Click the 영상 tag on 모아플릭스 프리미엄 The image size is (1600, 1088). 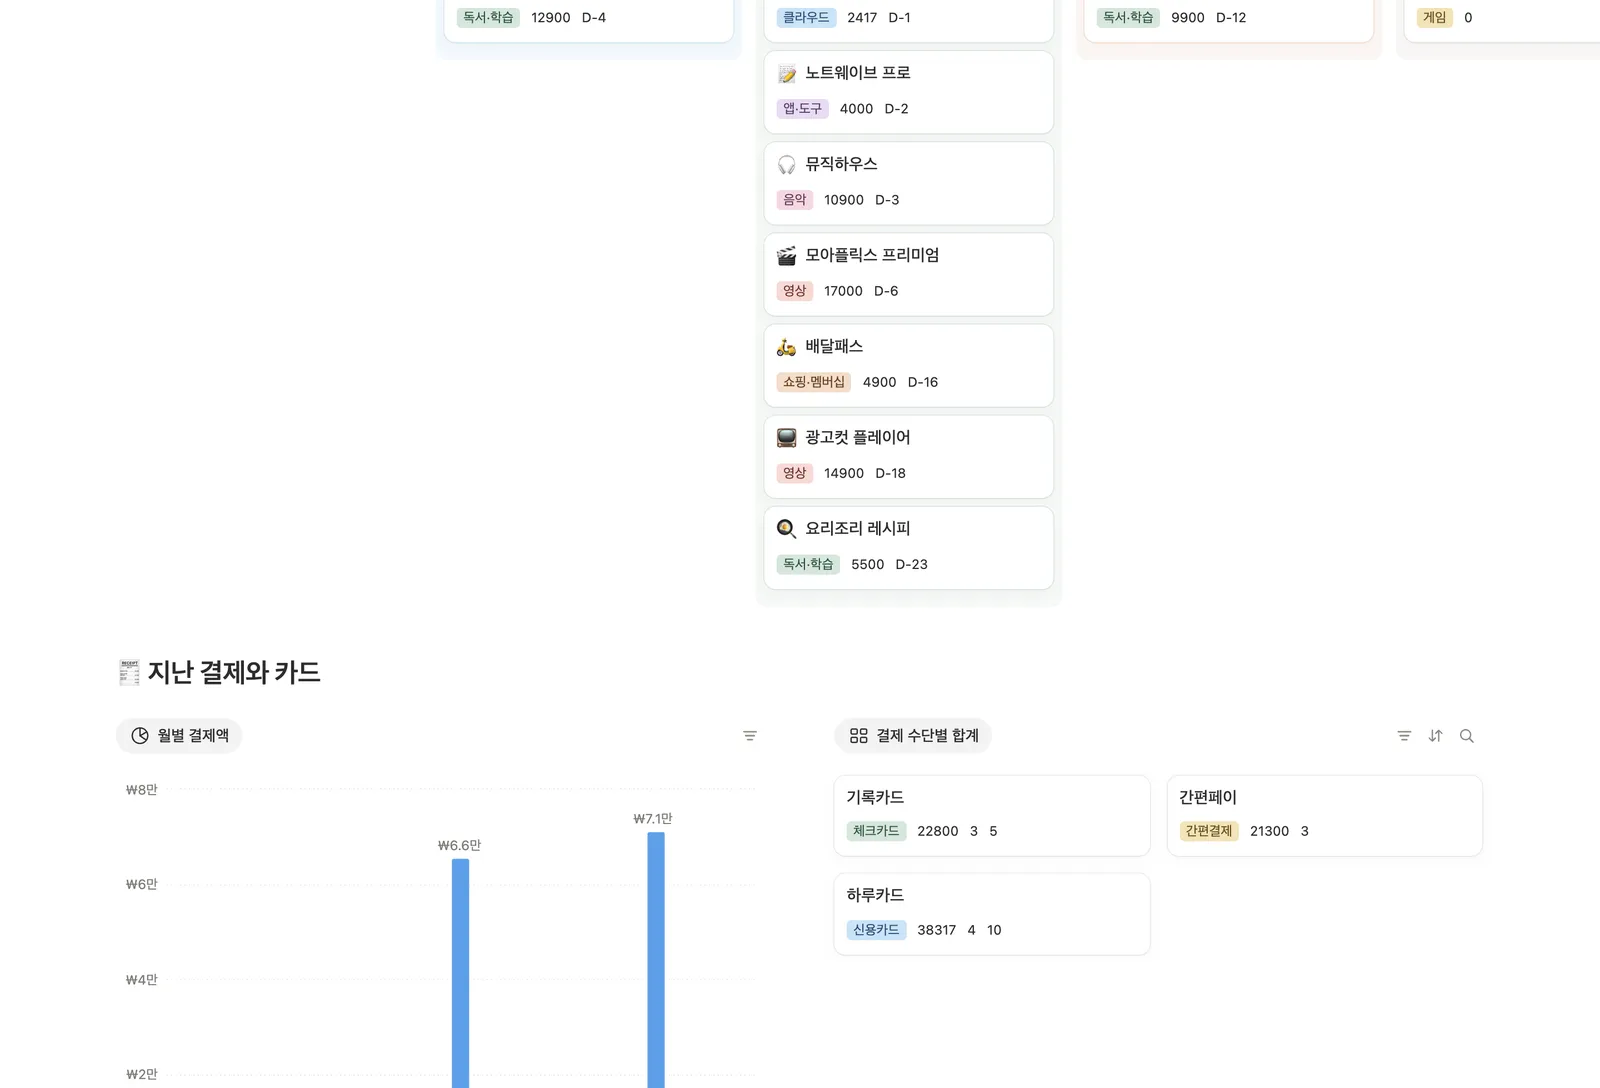795,291
